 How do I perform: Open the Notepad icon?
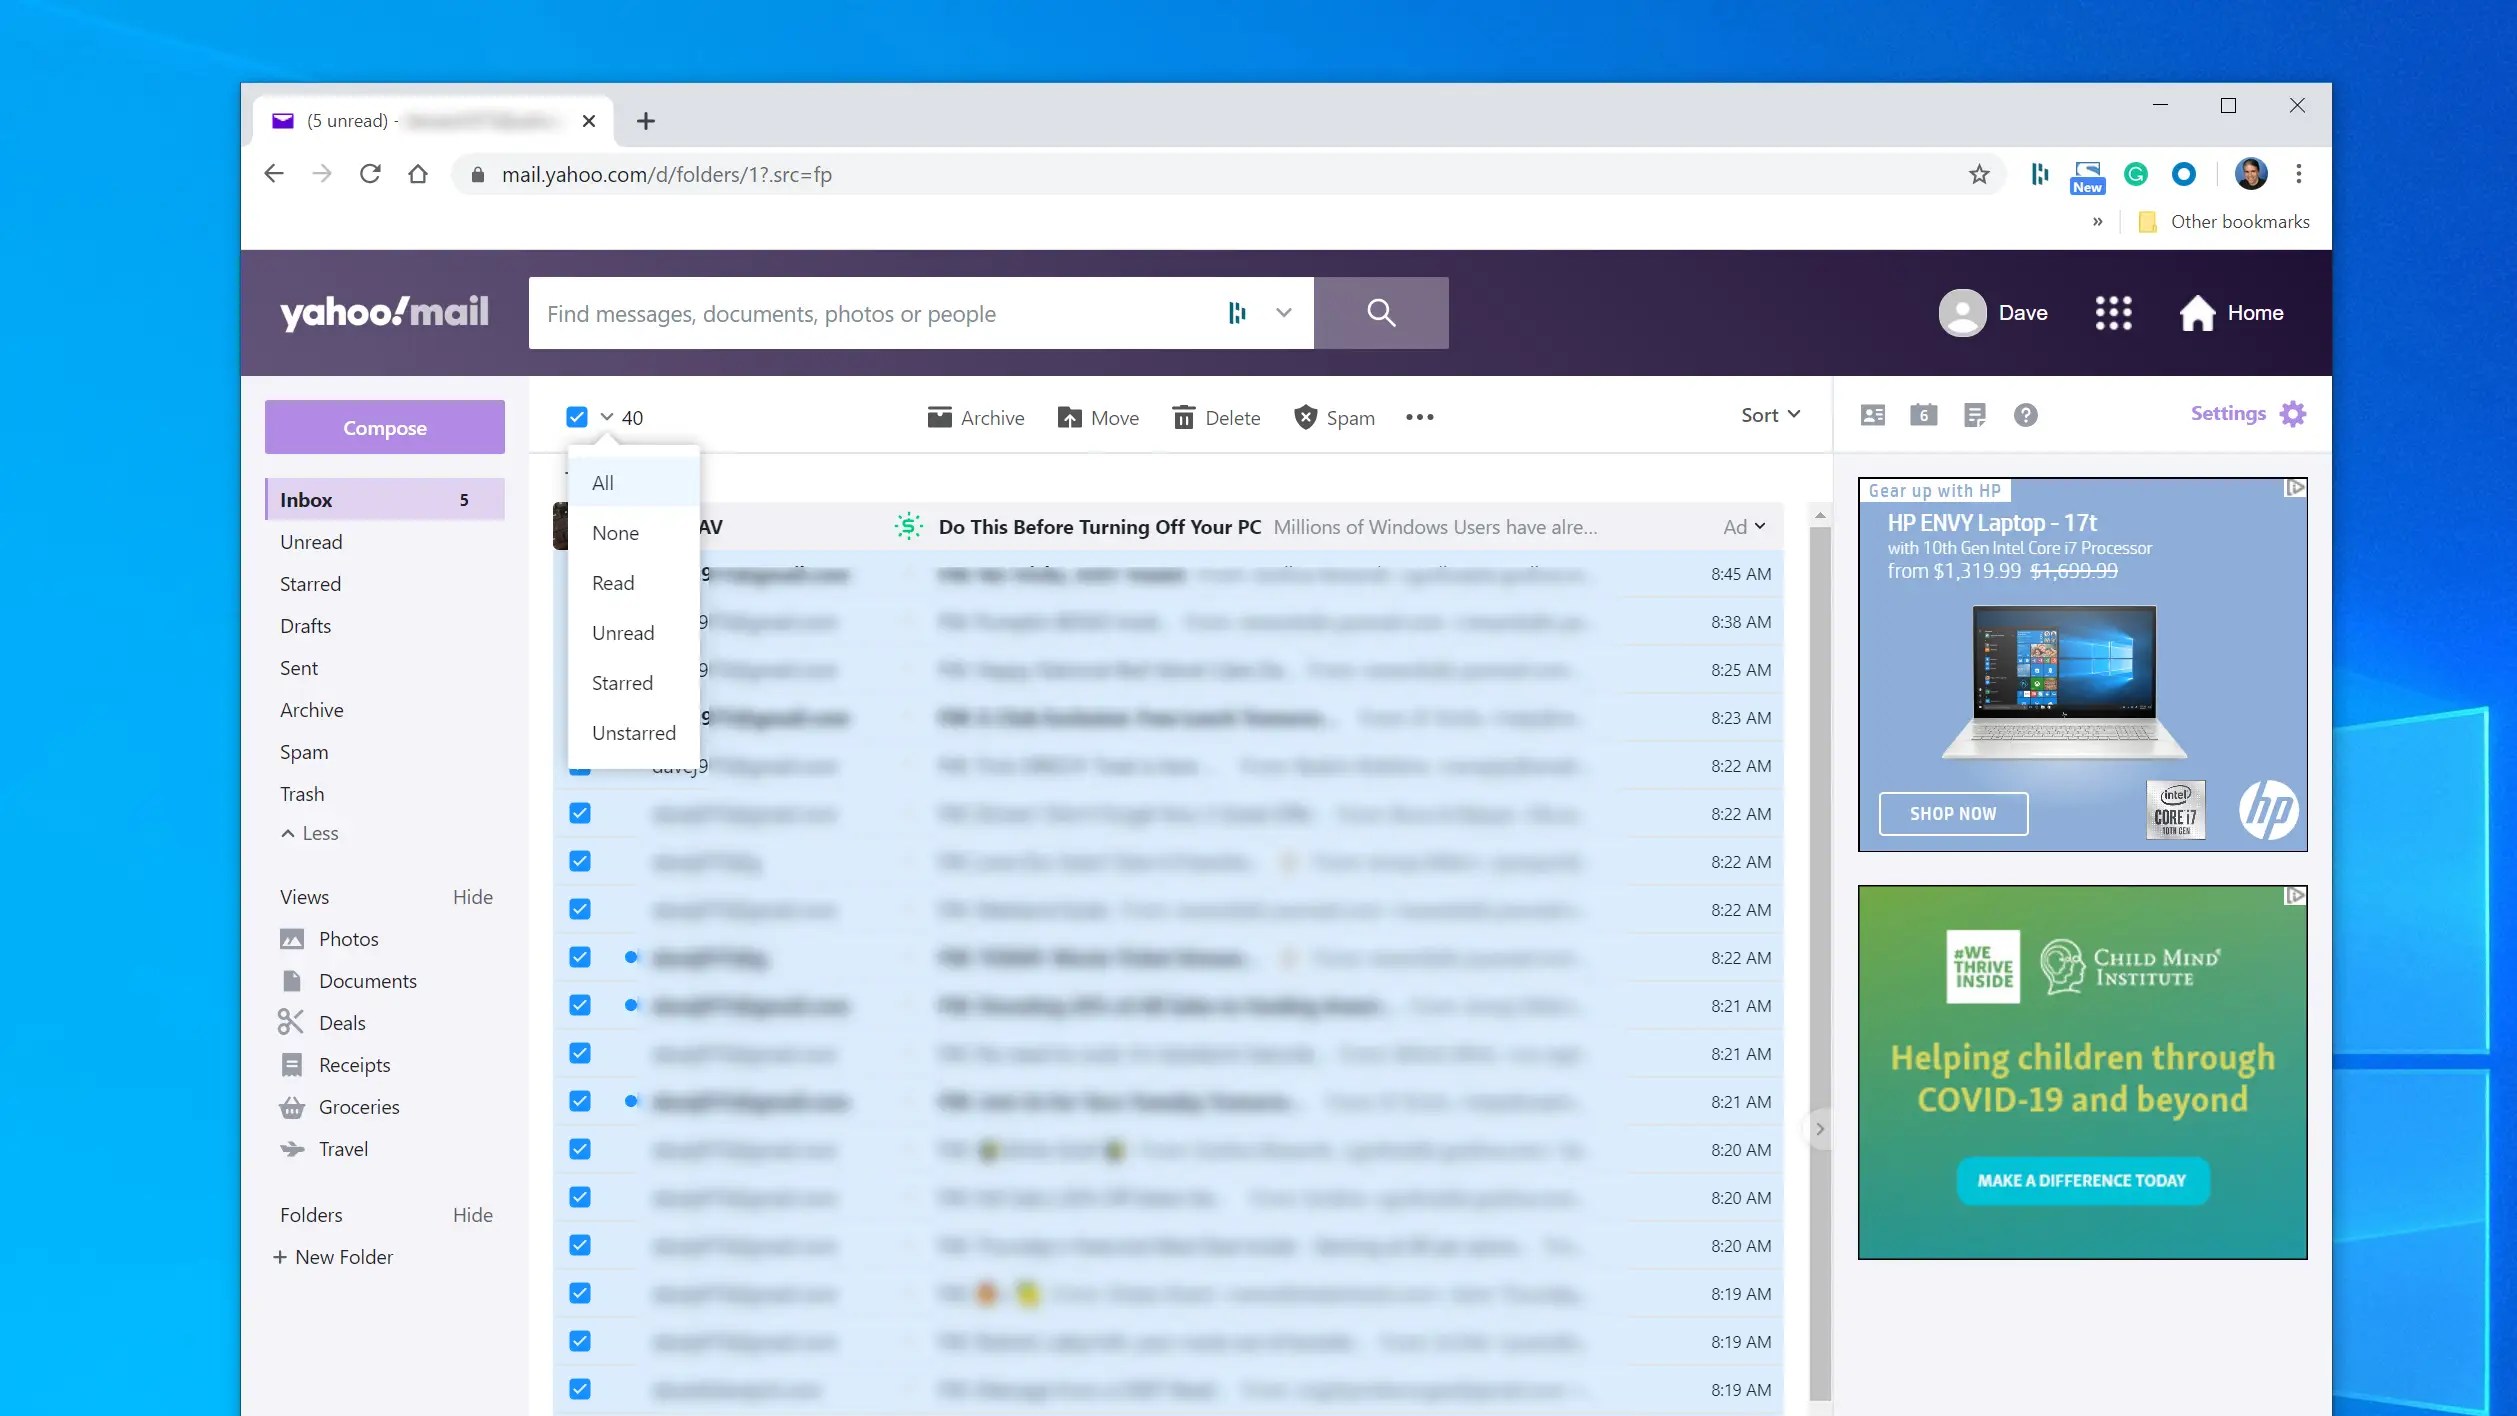(1974, 415)
